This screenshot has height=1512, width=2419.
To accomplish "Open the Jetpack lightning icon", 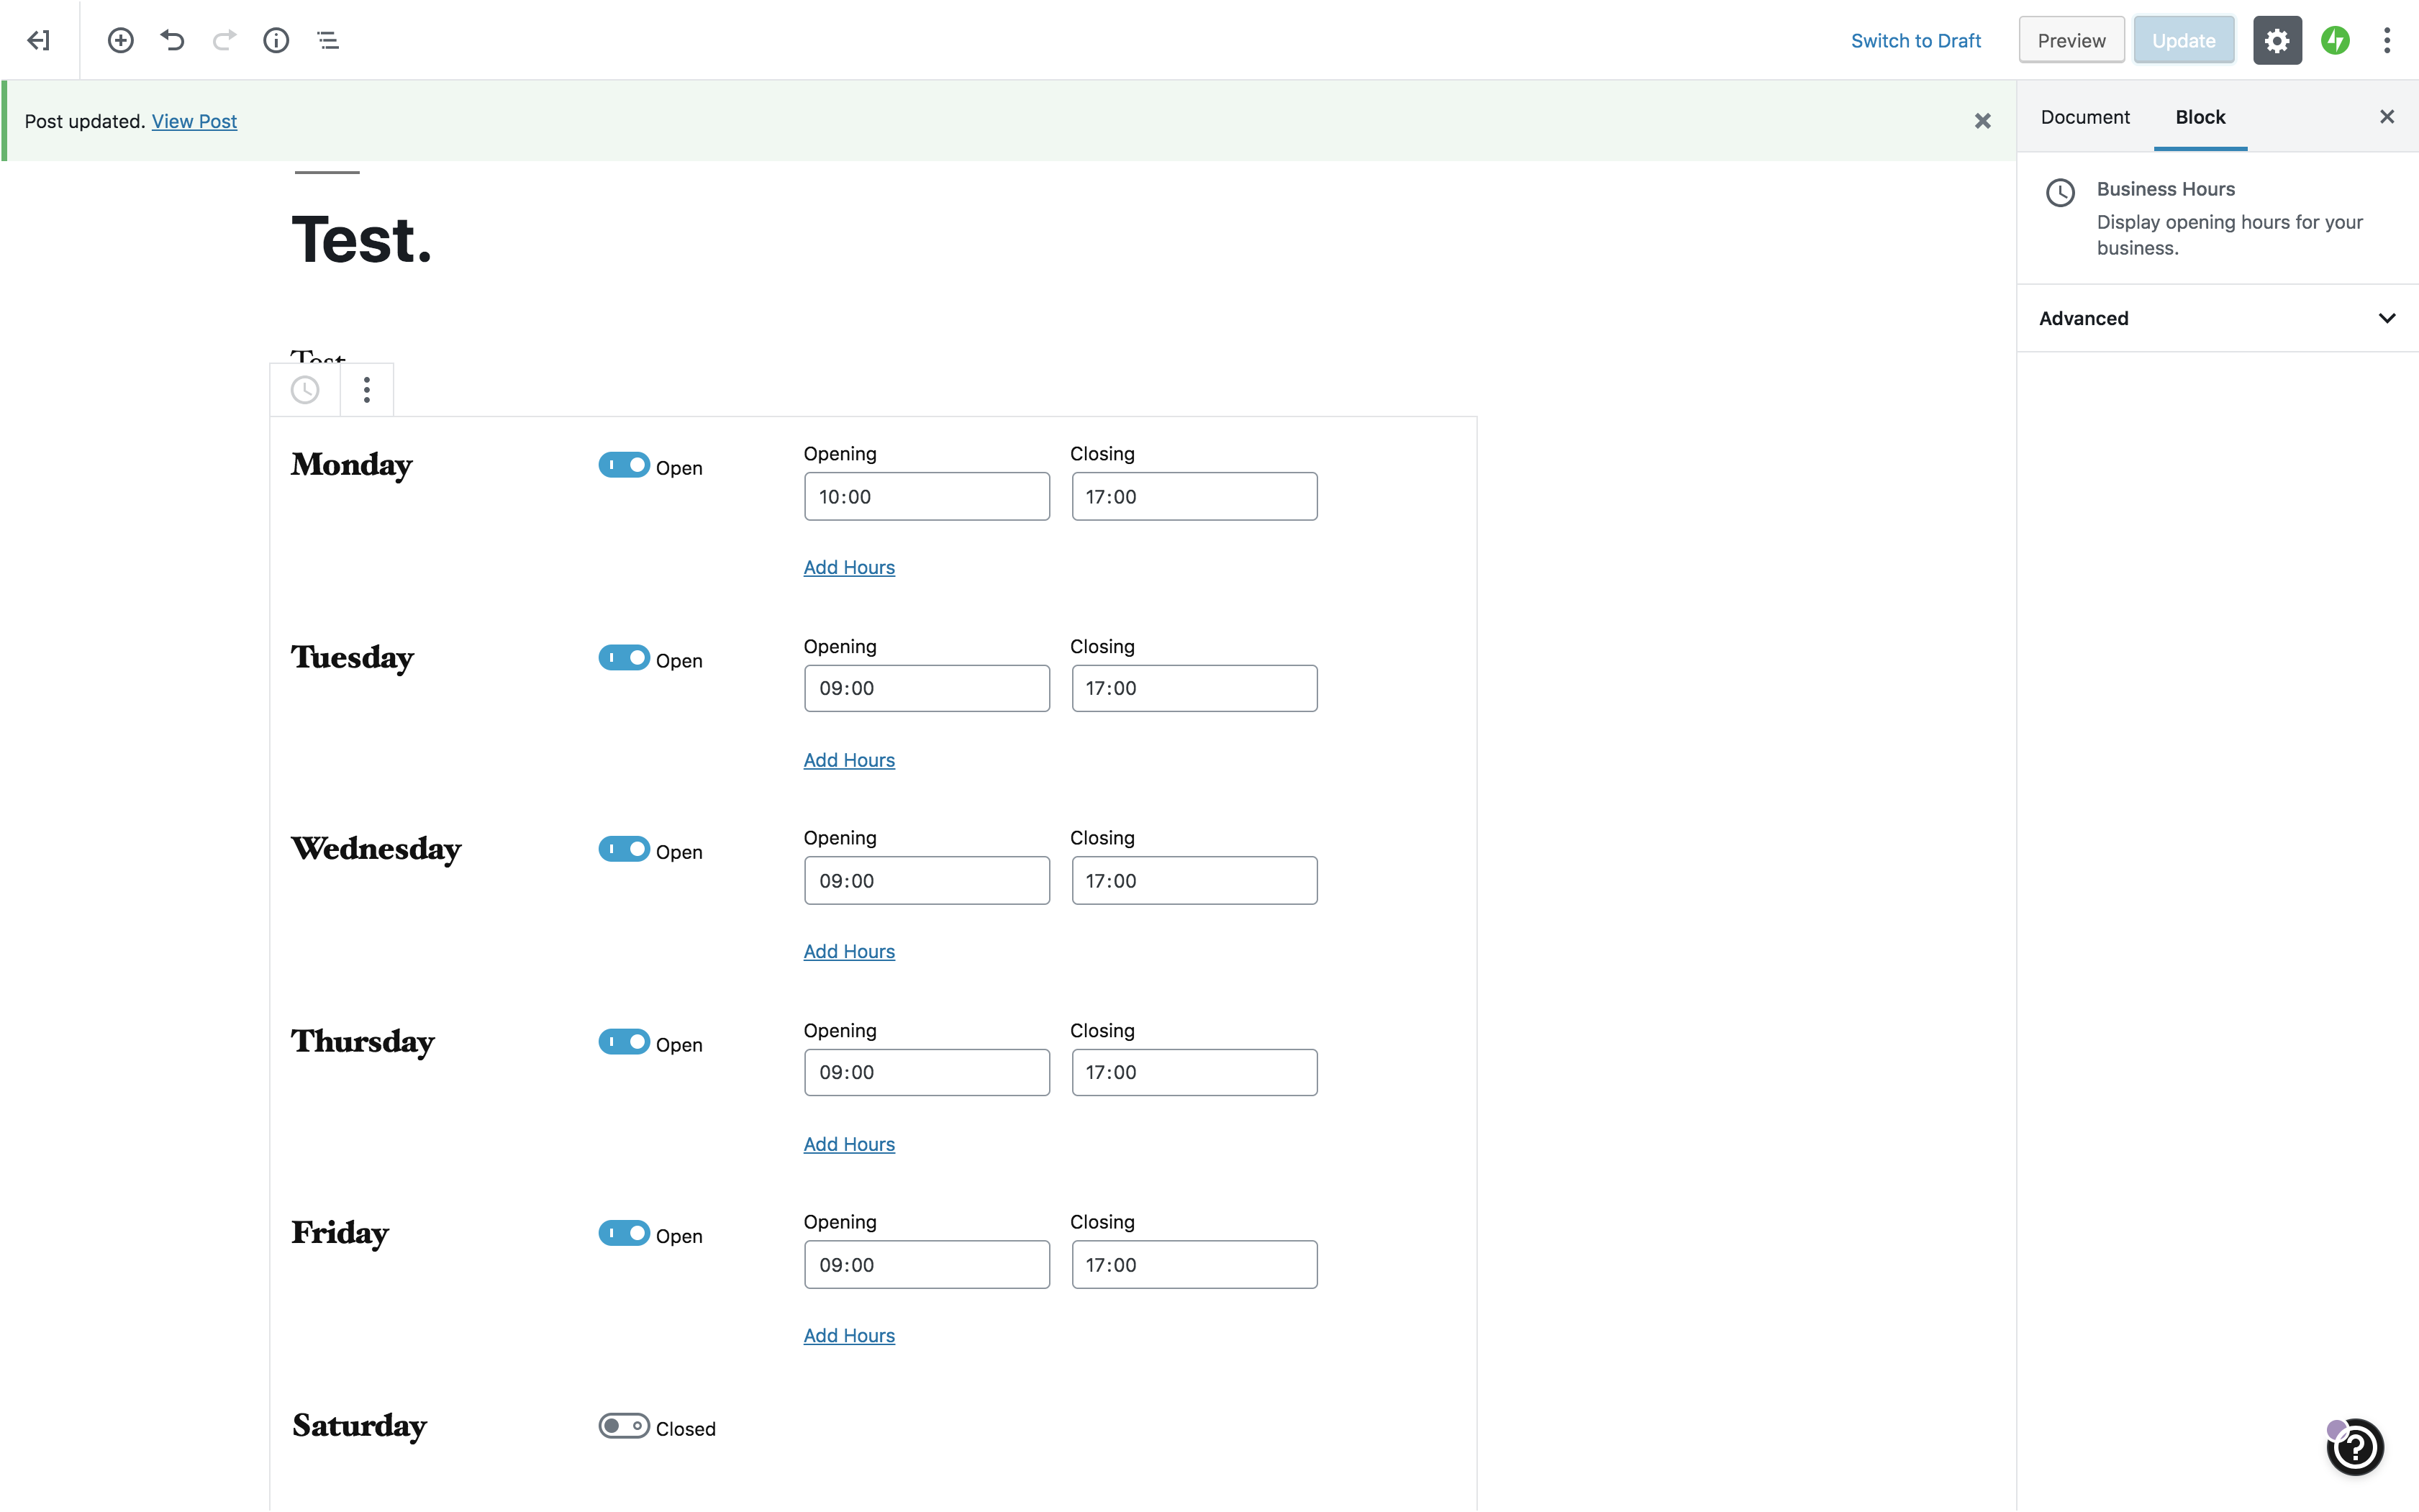I will (x=2335, y=40).
